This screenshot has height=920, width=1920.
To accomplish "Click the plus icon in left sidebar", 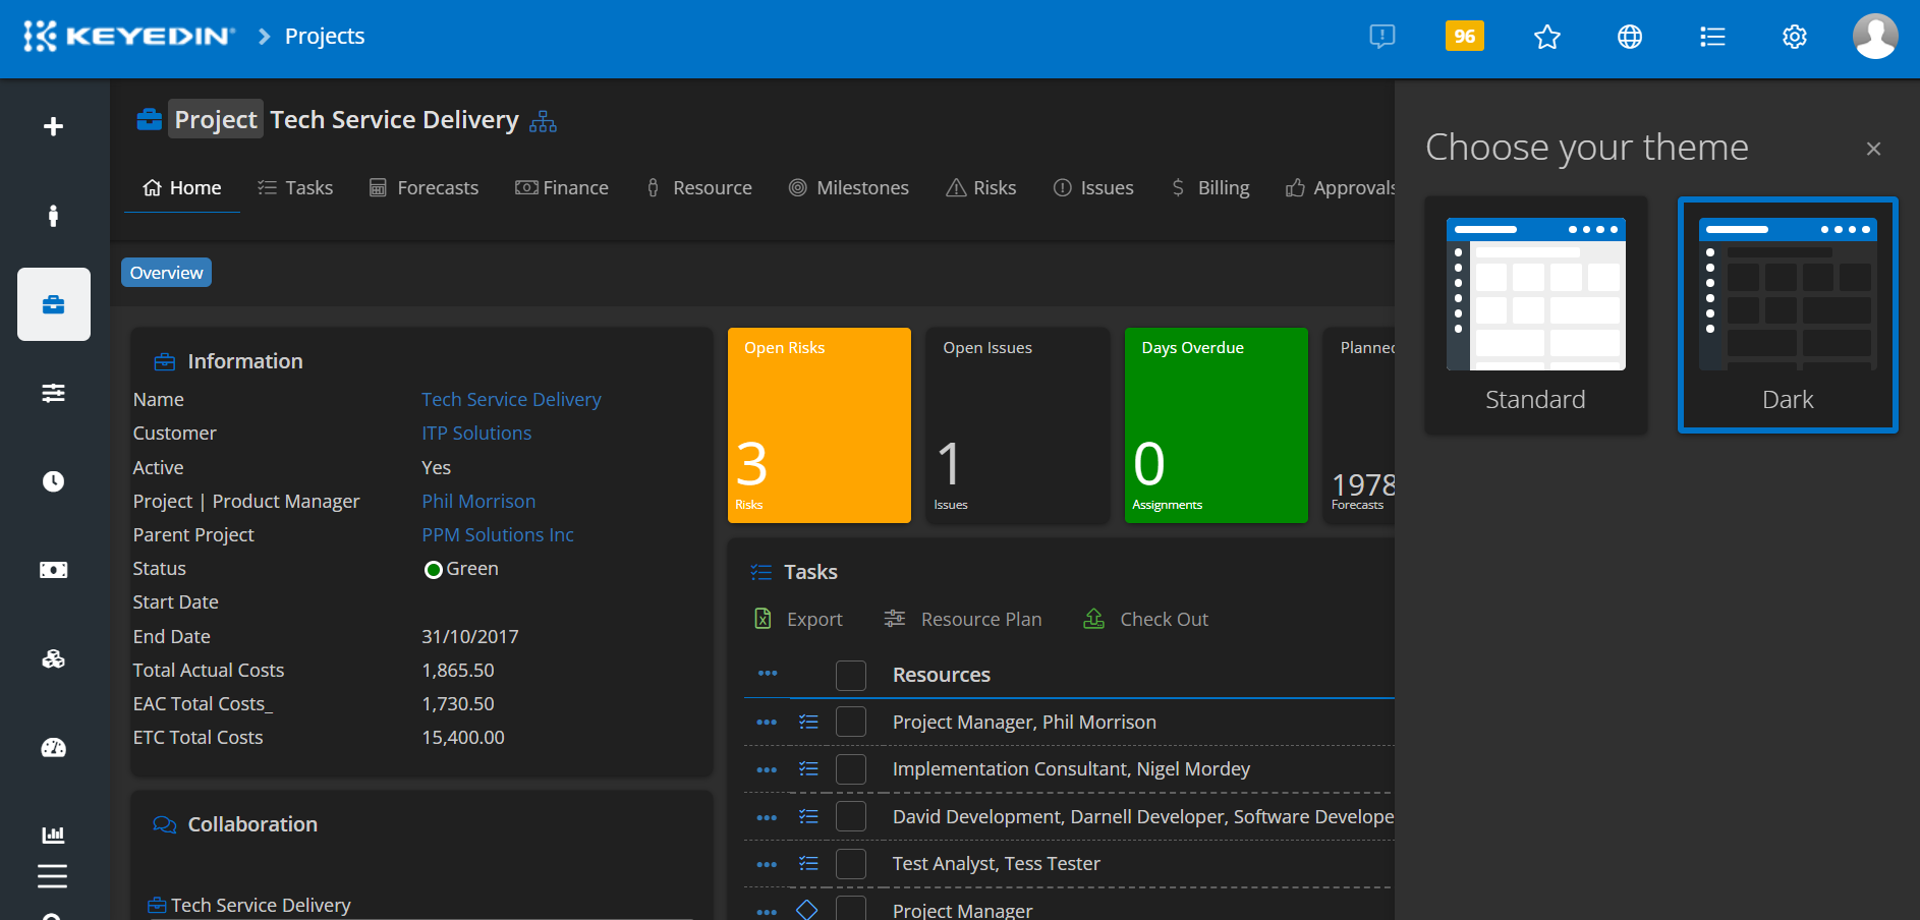I will pyautogui.click(x=53, y=126).
